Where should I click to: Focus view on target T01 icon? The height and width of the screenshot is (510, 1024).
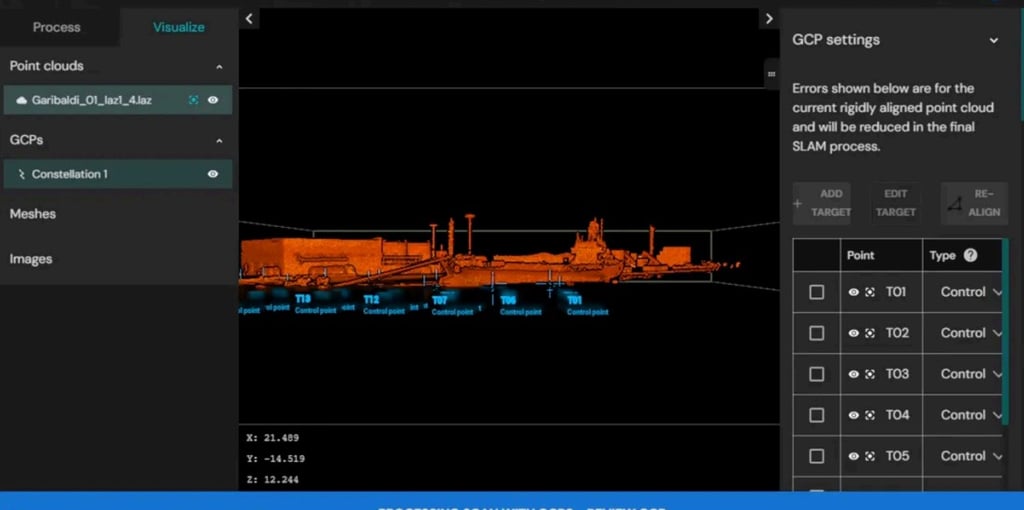[870, 293]
